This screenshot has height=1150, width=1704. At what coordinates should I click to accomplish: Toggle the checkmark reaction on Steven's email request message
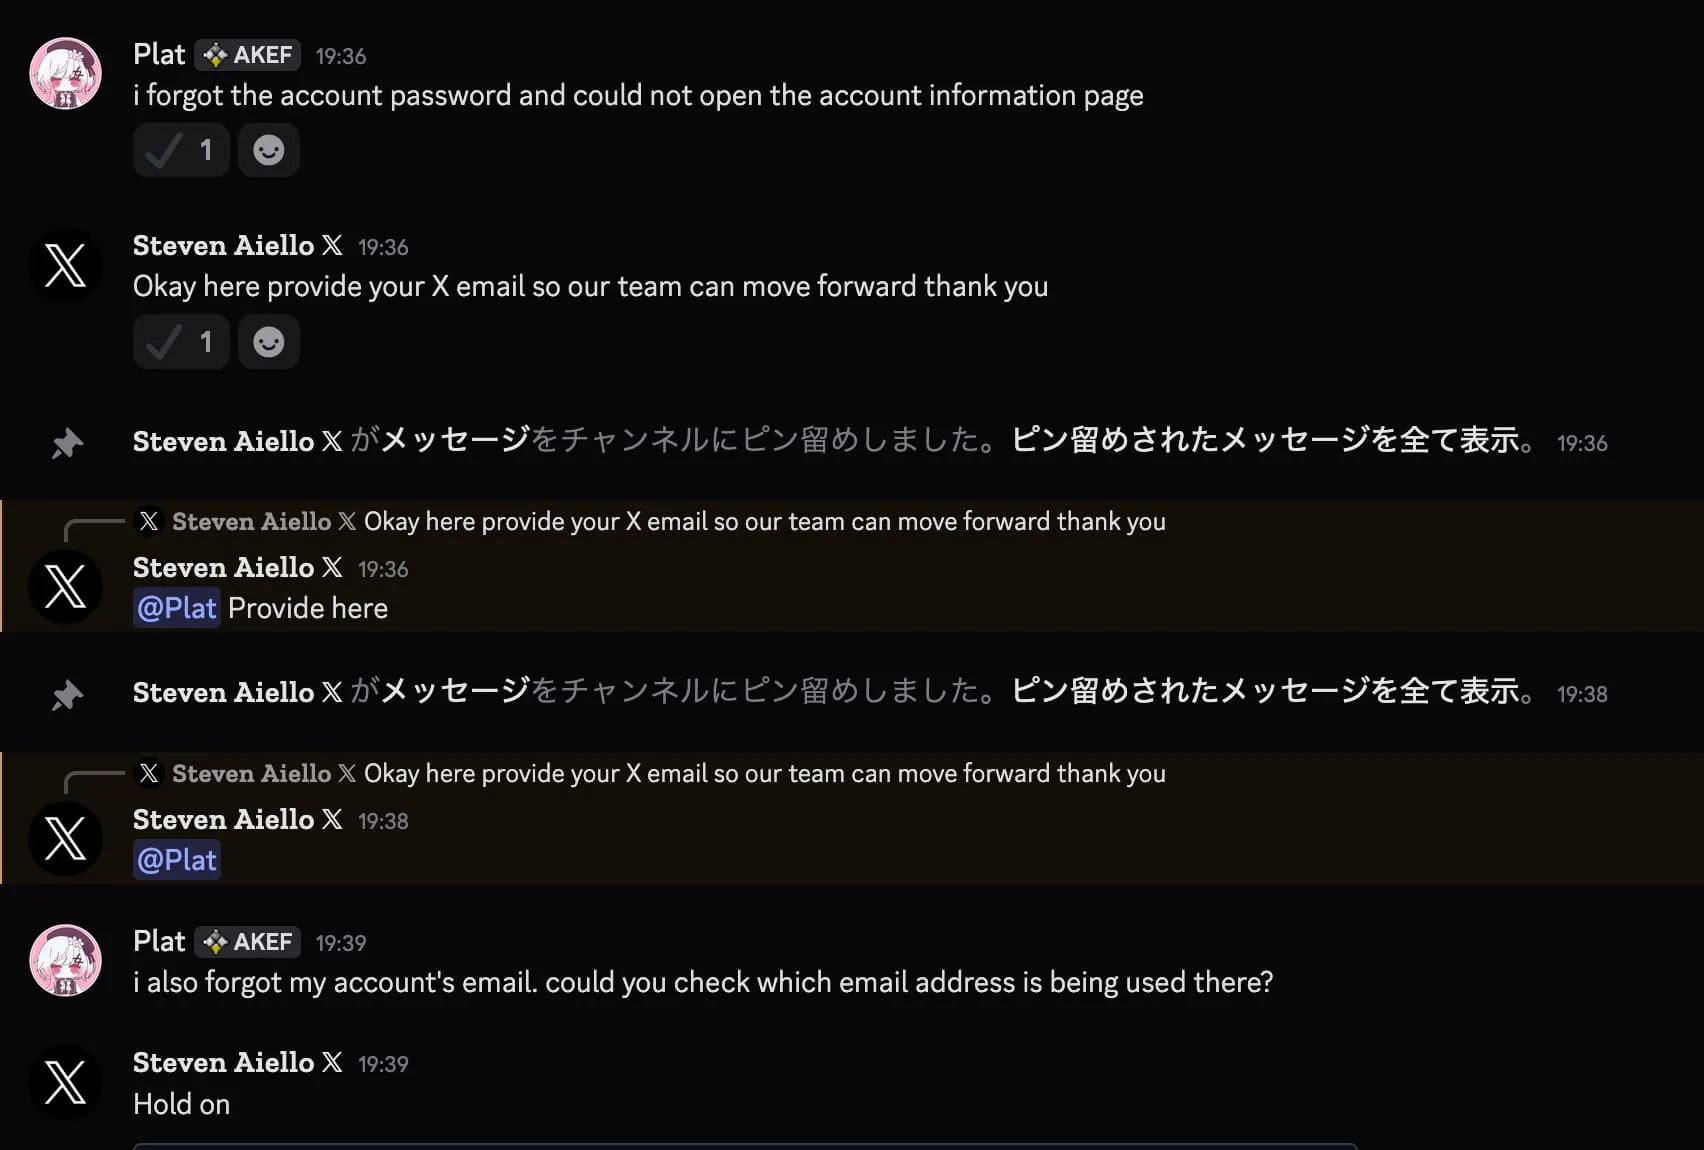pos(180,341)
